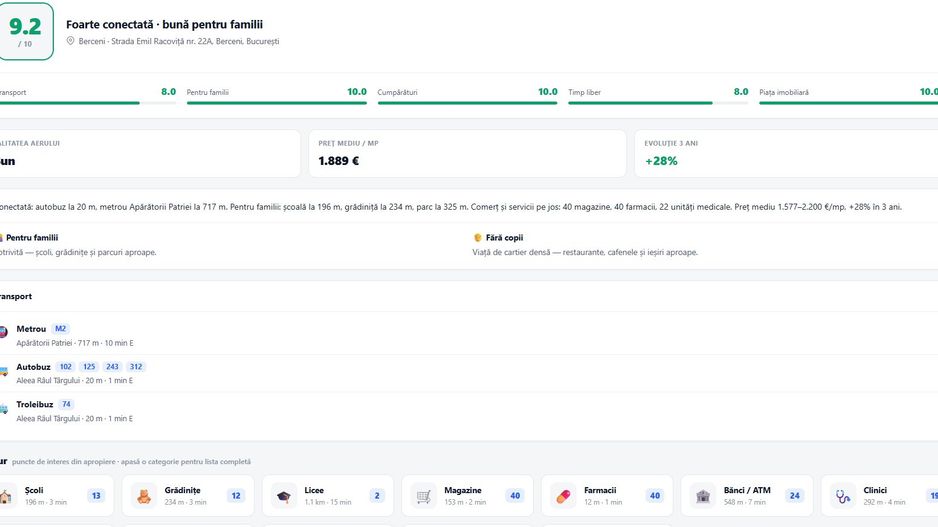938x527 pixels.
Task: Select bus line 243 badge
Action: tap(112, 367)
